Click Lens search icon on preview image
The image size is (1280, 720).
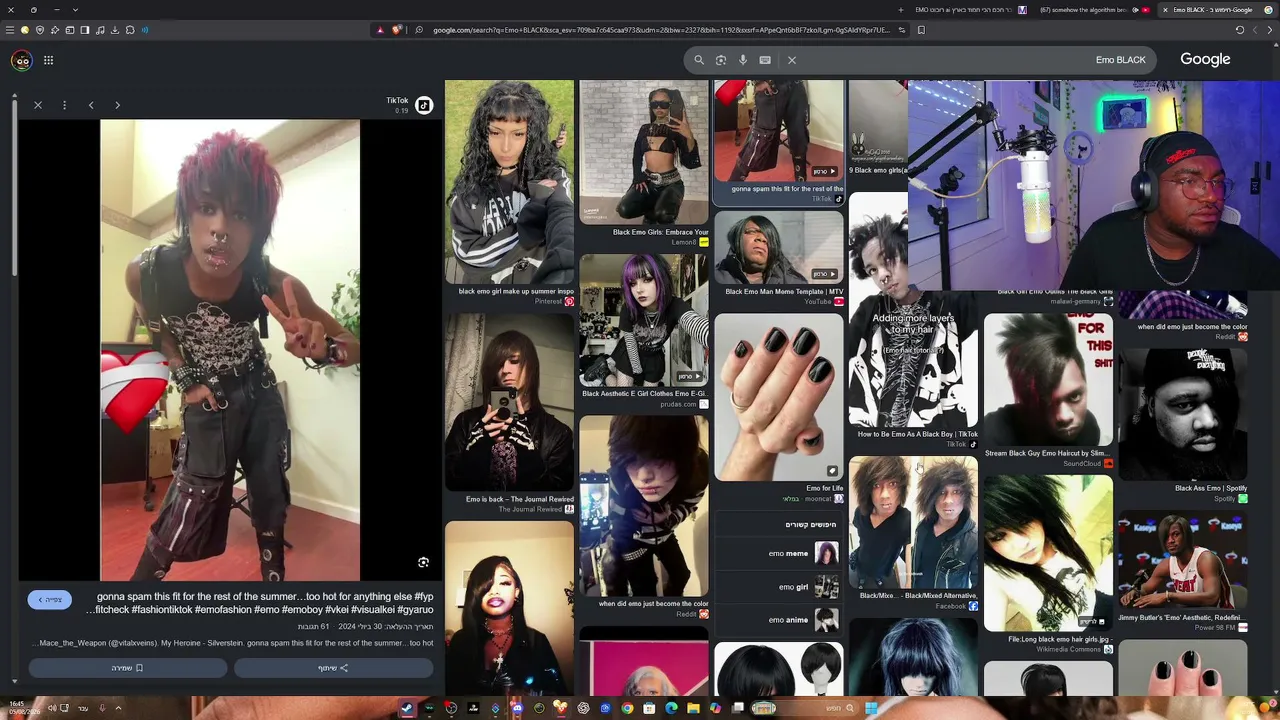coord(423,563)
